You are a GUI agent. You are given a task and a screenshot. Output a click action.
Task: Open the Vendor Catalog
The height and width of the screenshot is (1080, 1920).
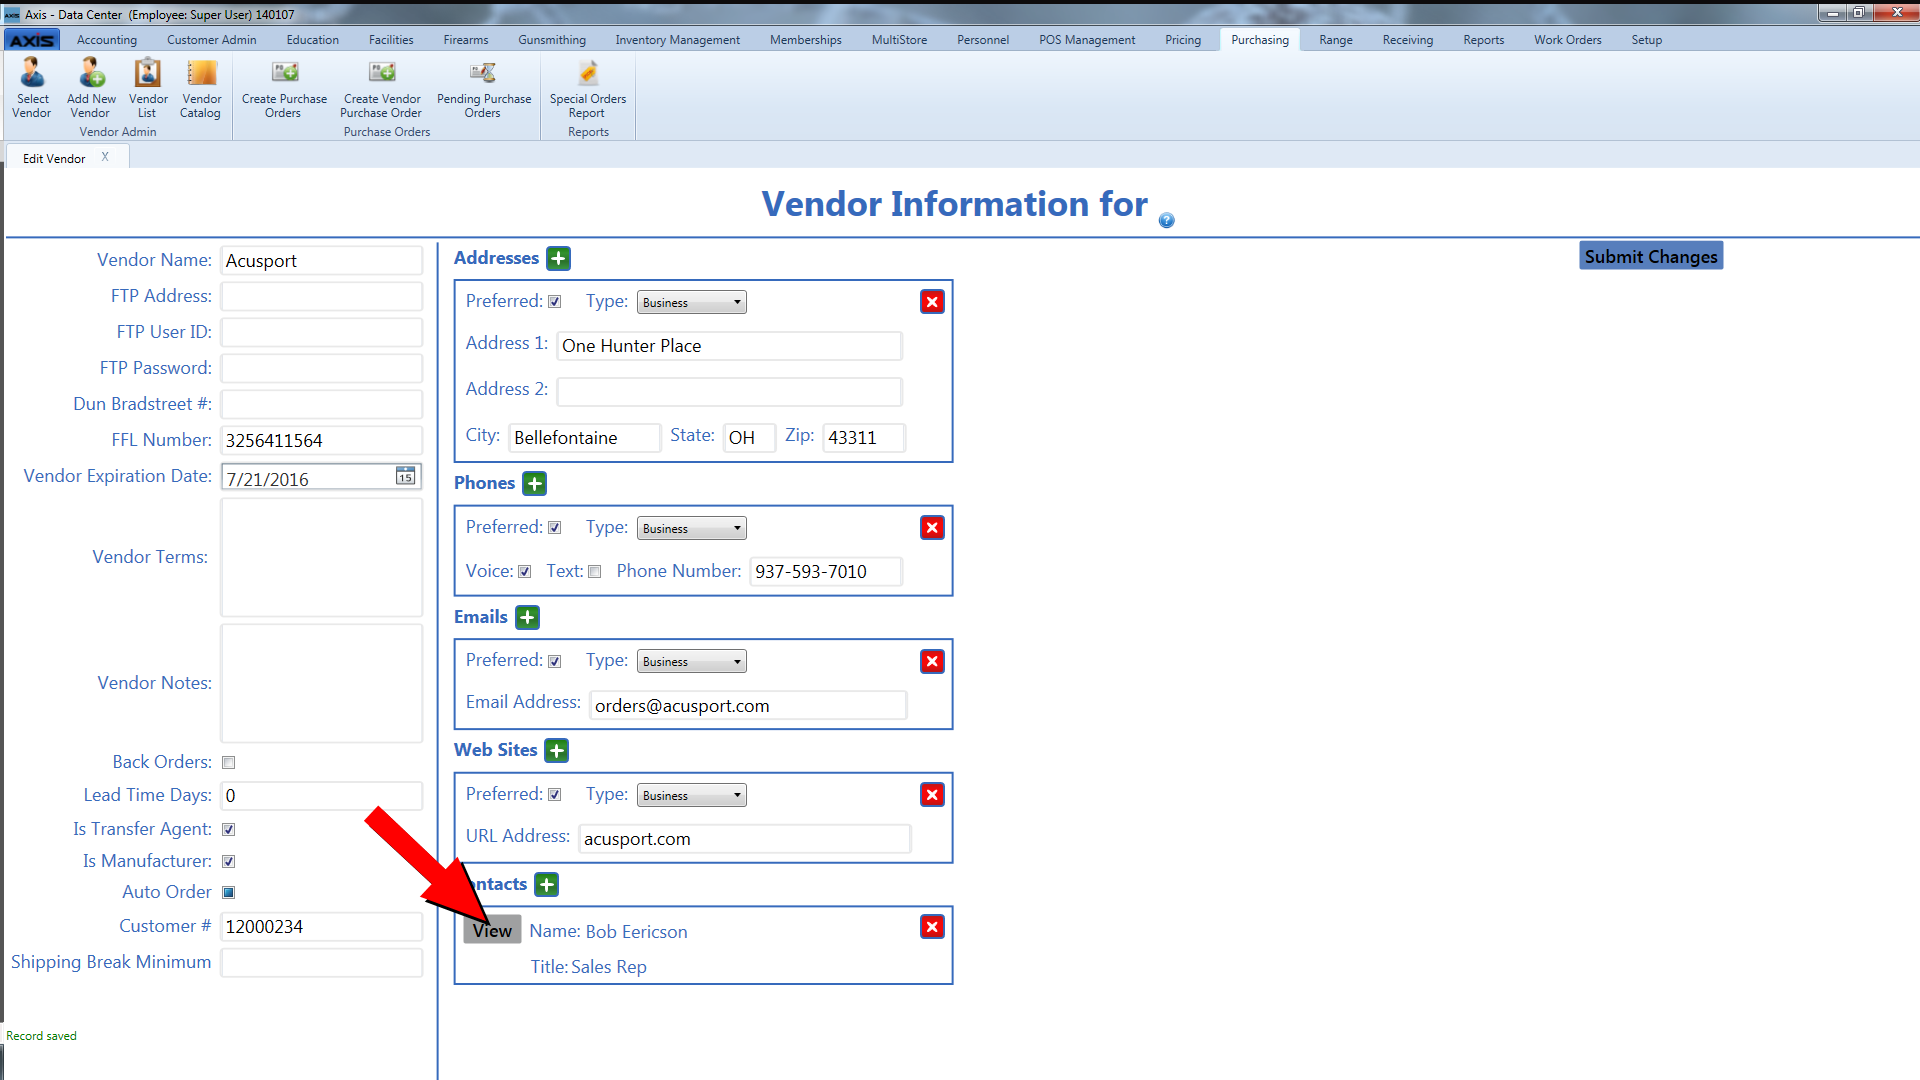pyautogui.click(x=201, y=88)
